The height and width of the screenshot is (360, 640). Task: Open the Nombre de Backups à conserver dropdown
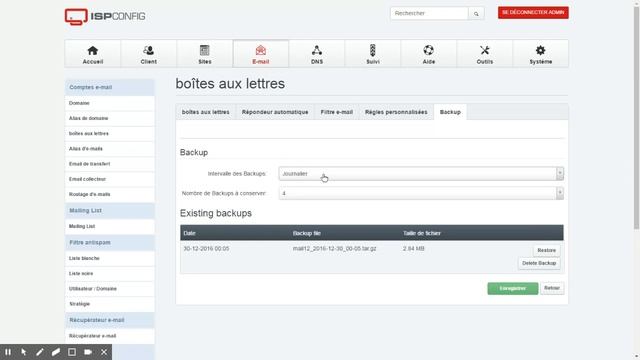(421, 193)
